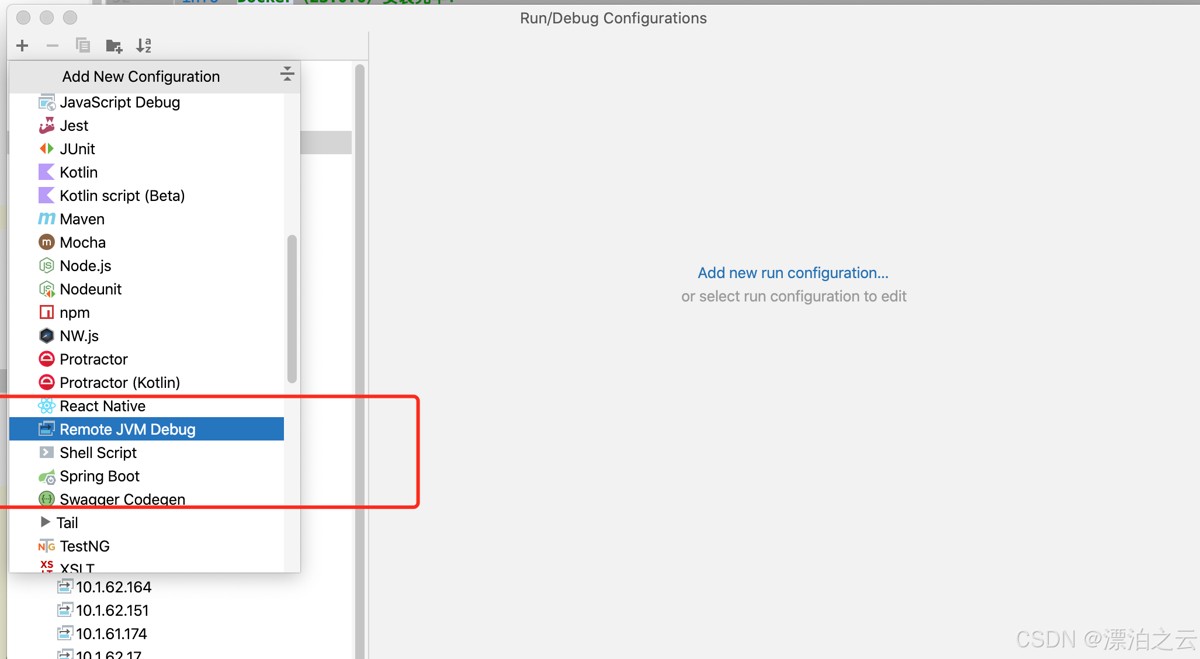
Task: Click the configuration type list scrollbar
Action: pos(292,309)
